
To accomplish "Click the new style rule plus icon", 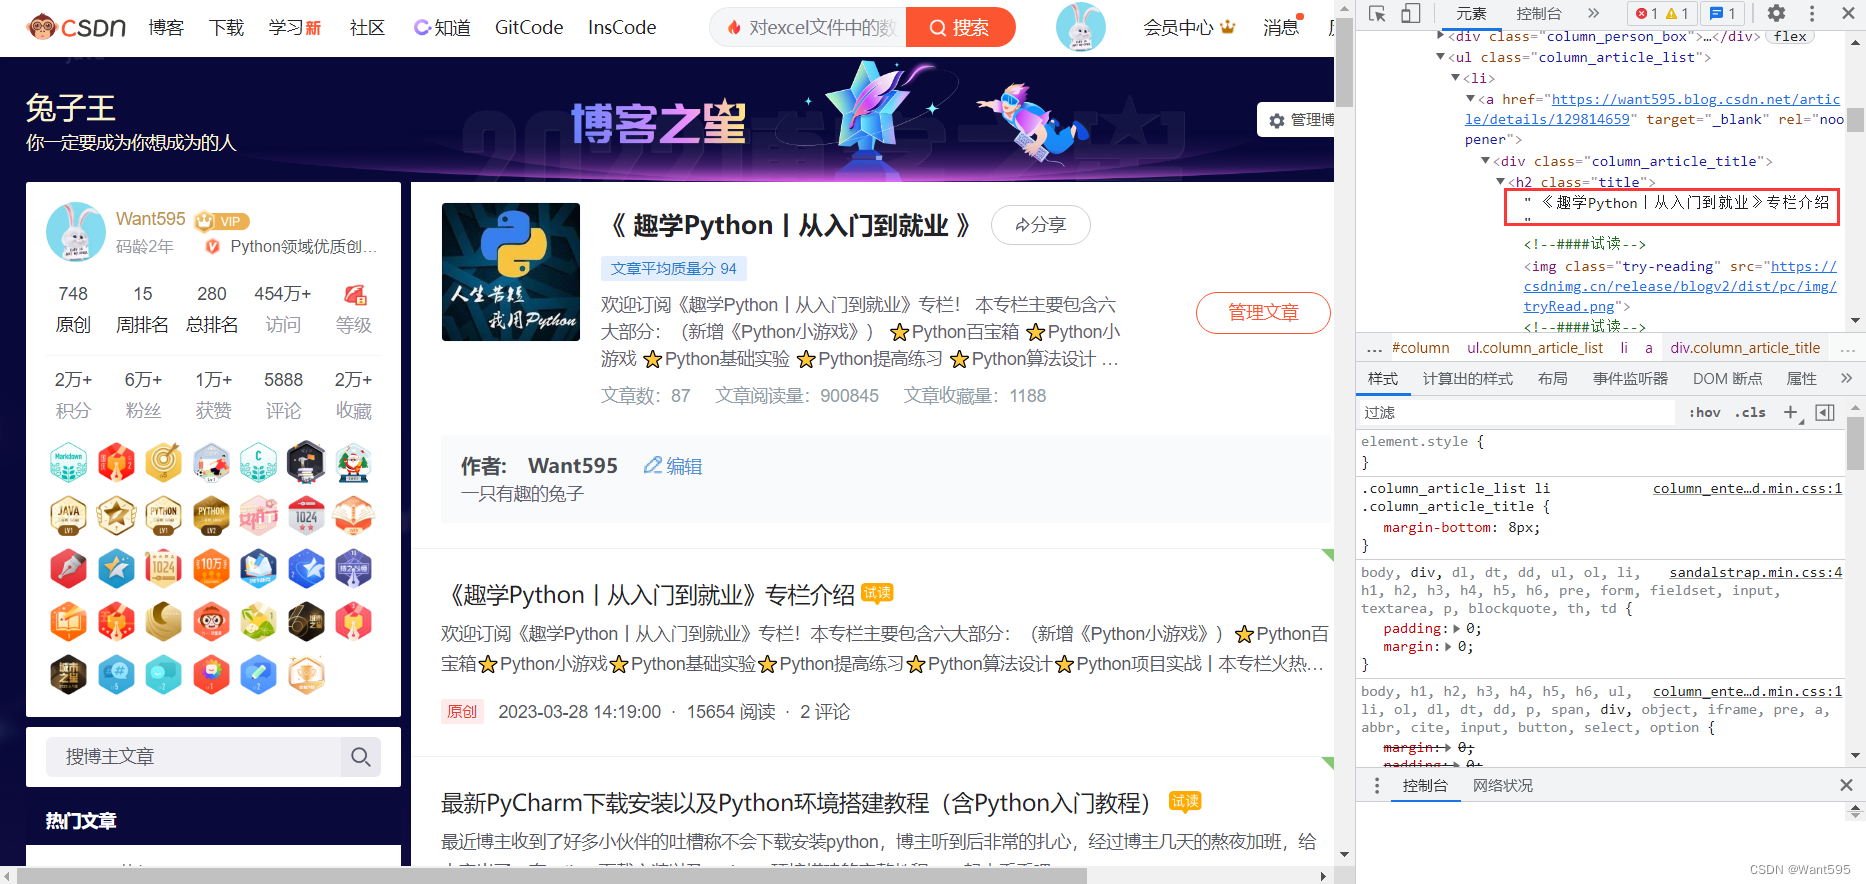I will point(1791,413).
